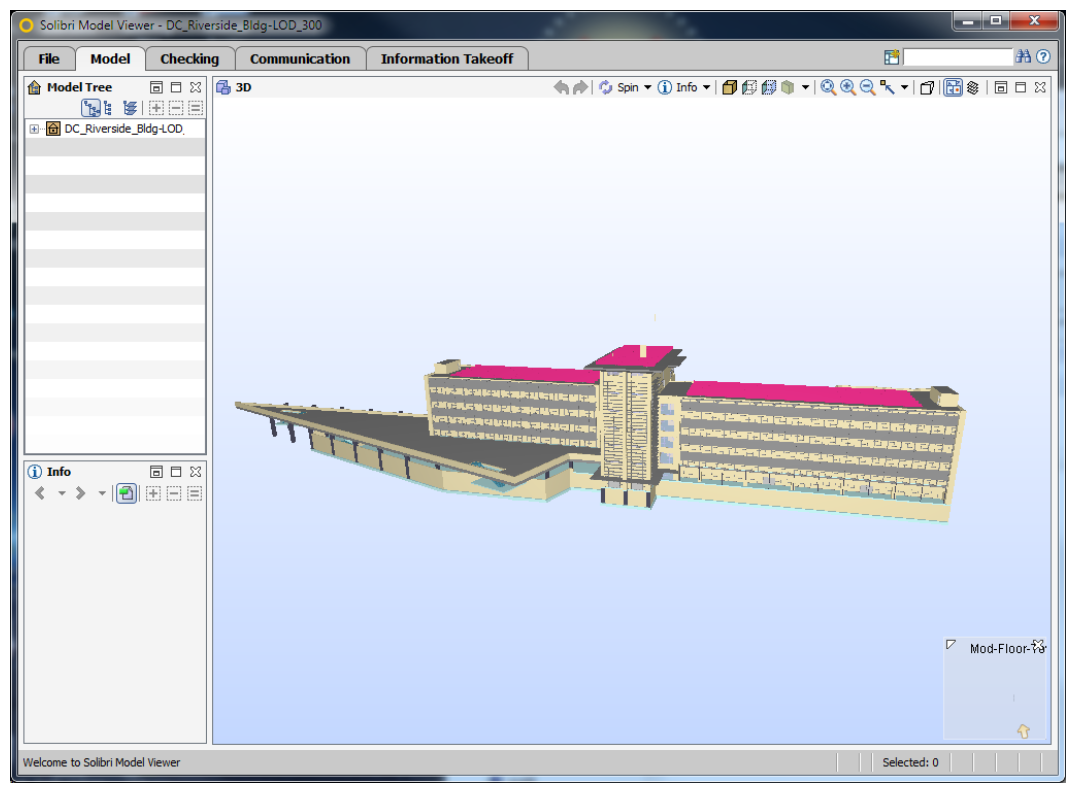Click the 3D view title icon
The width and height of the screenshot is (1068, 788).
223,87
